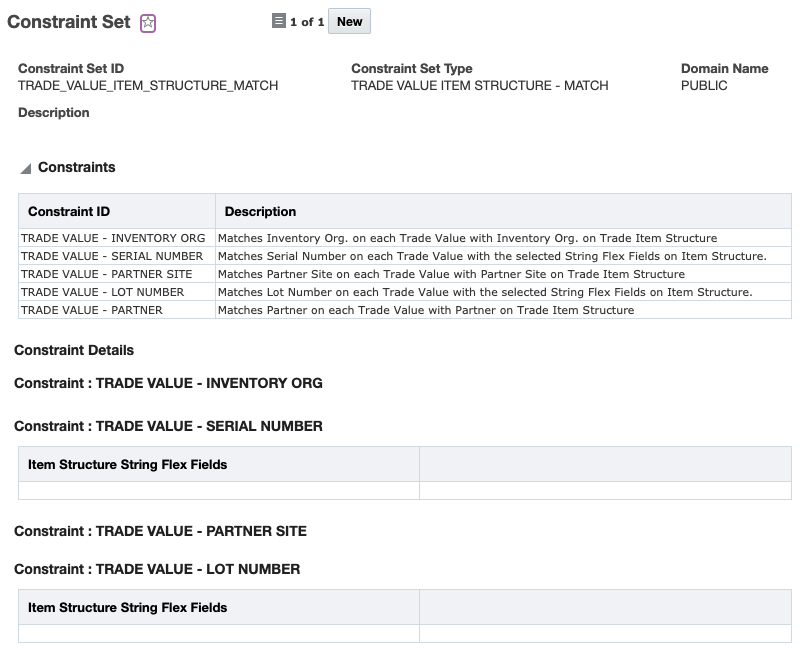Click the empty row under Lot Number flex fields

click(218, 634)
